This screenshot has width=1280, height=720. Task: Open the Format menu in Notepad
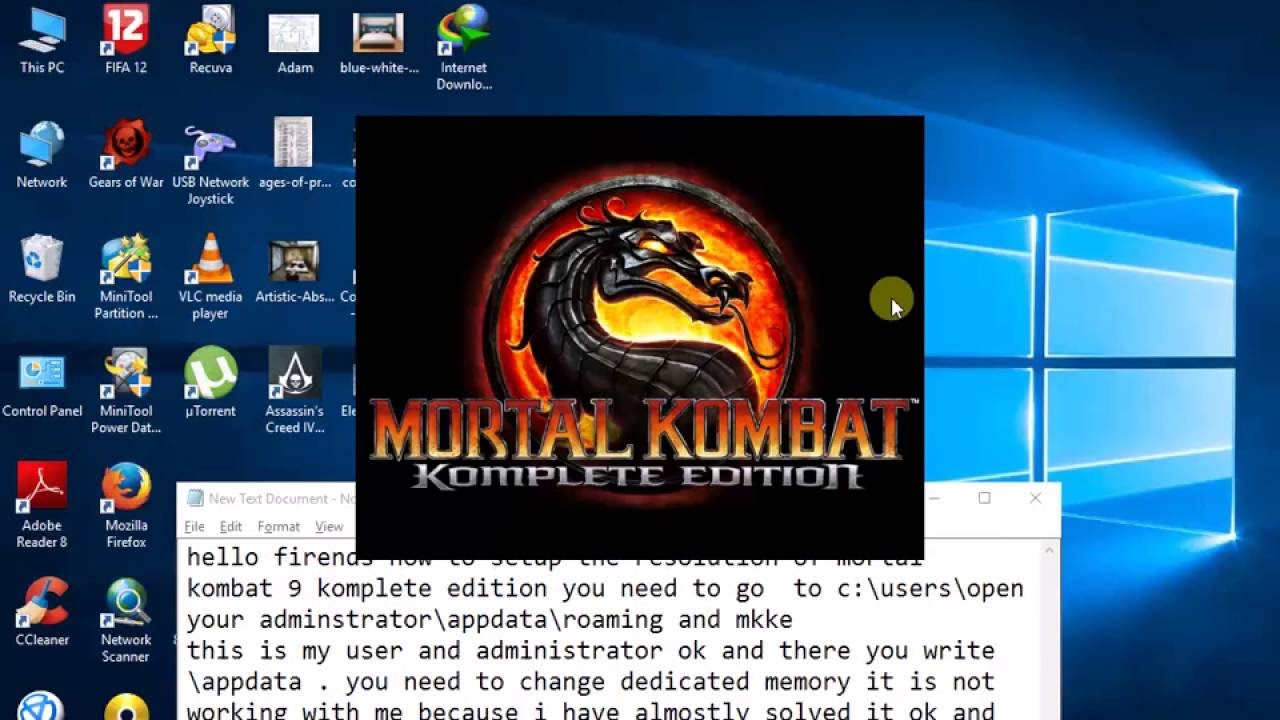tap(279, 526)
